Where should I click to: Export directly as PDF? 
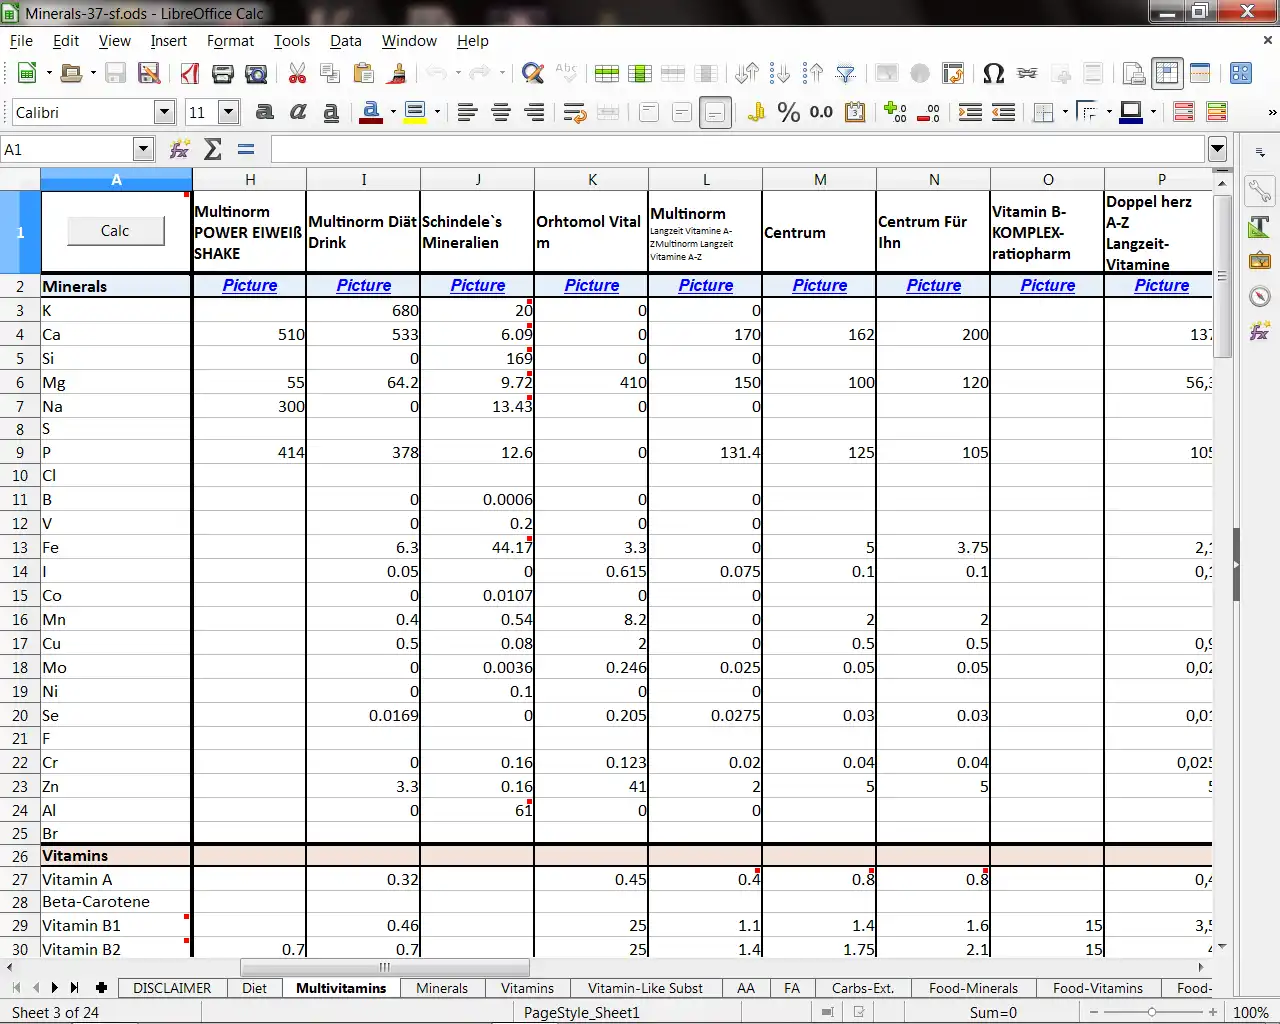pos(190,73)
